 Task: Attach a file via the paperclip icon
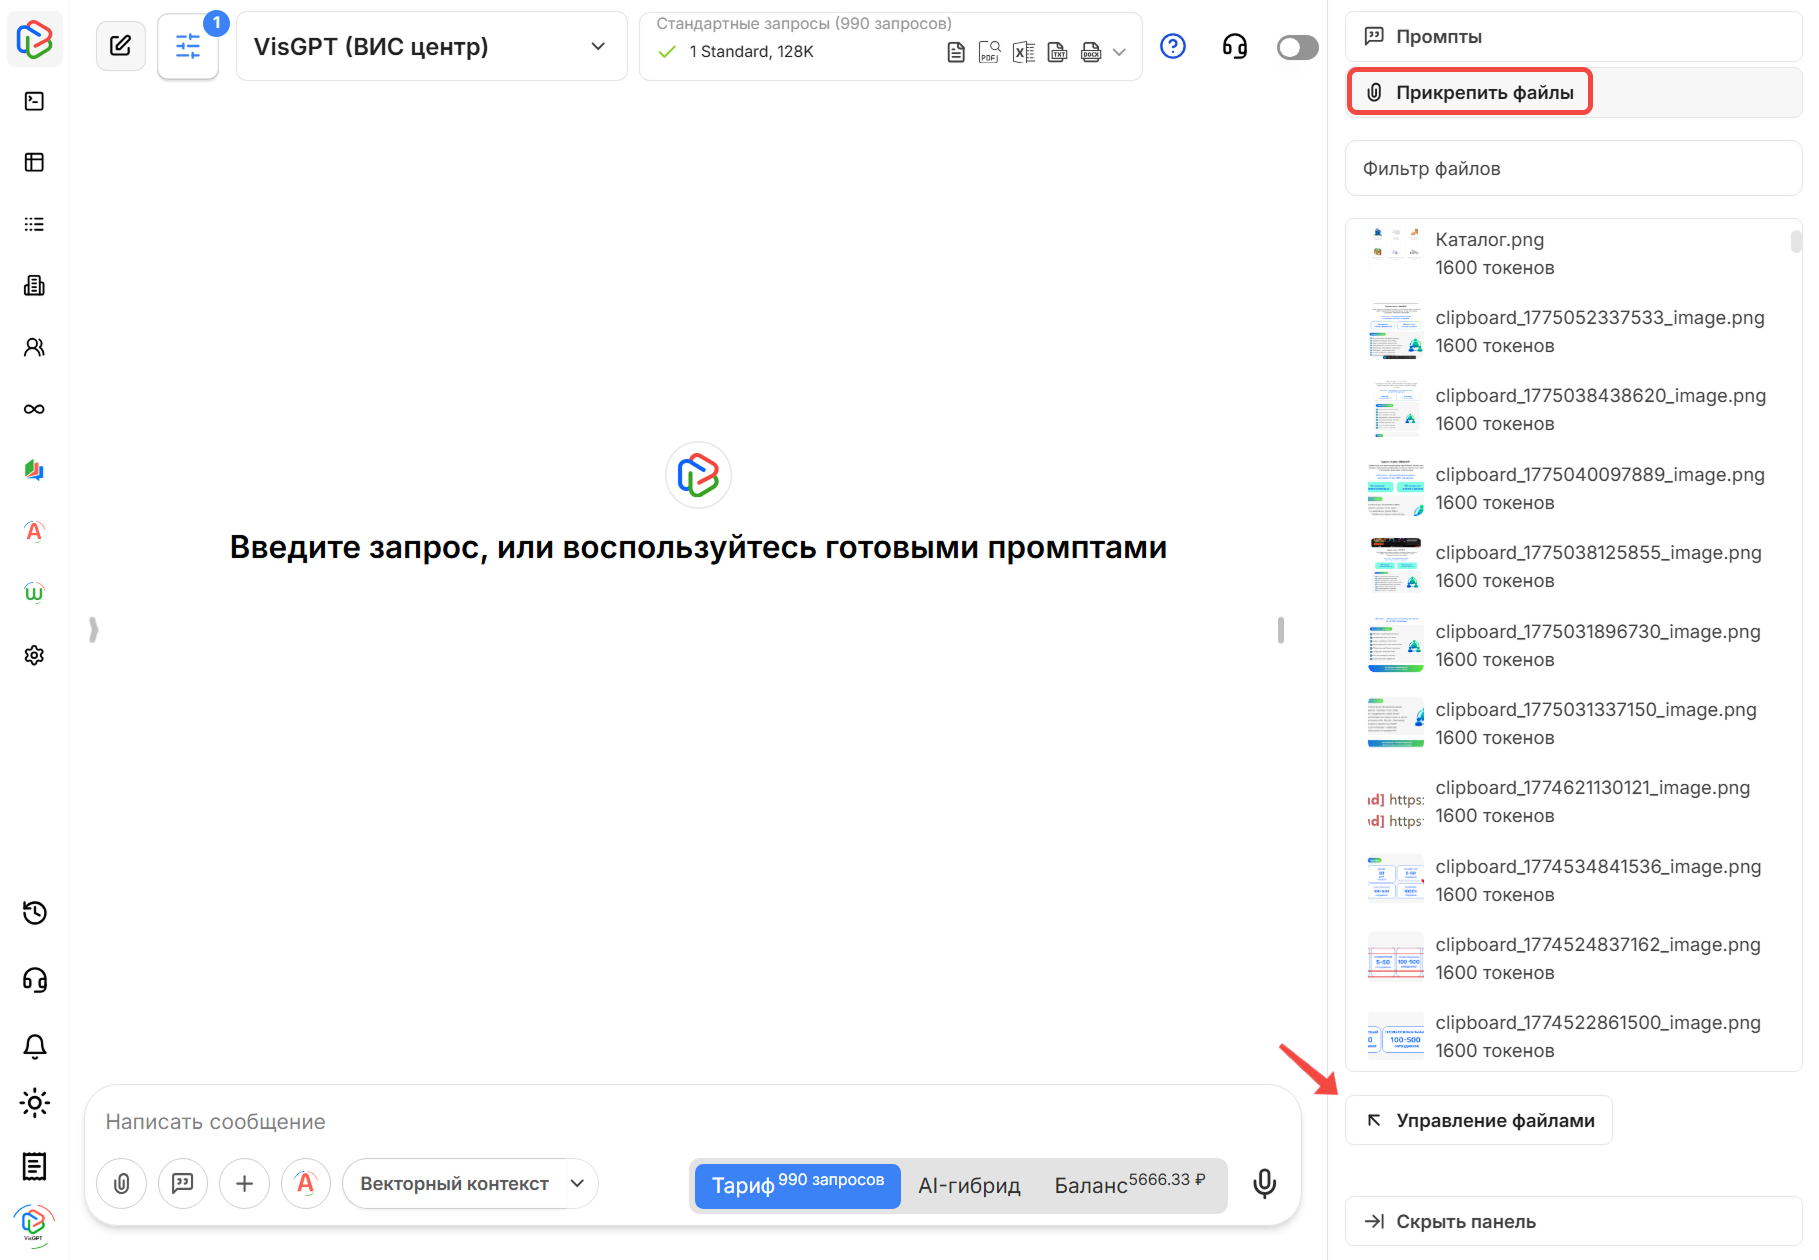point(121,1183)
